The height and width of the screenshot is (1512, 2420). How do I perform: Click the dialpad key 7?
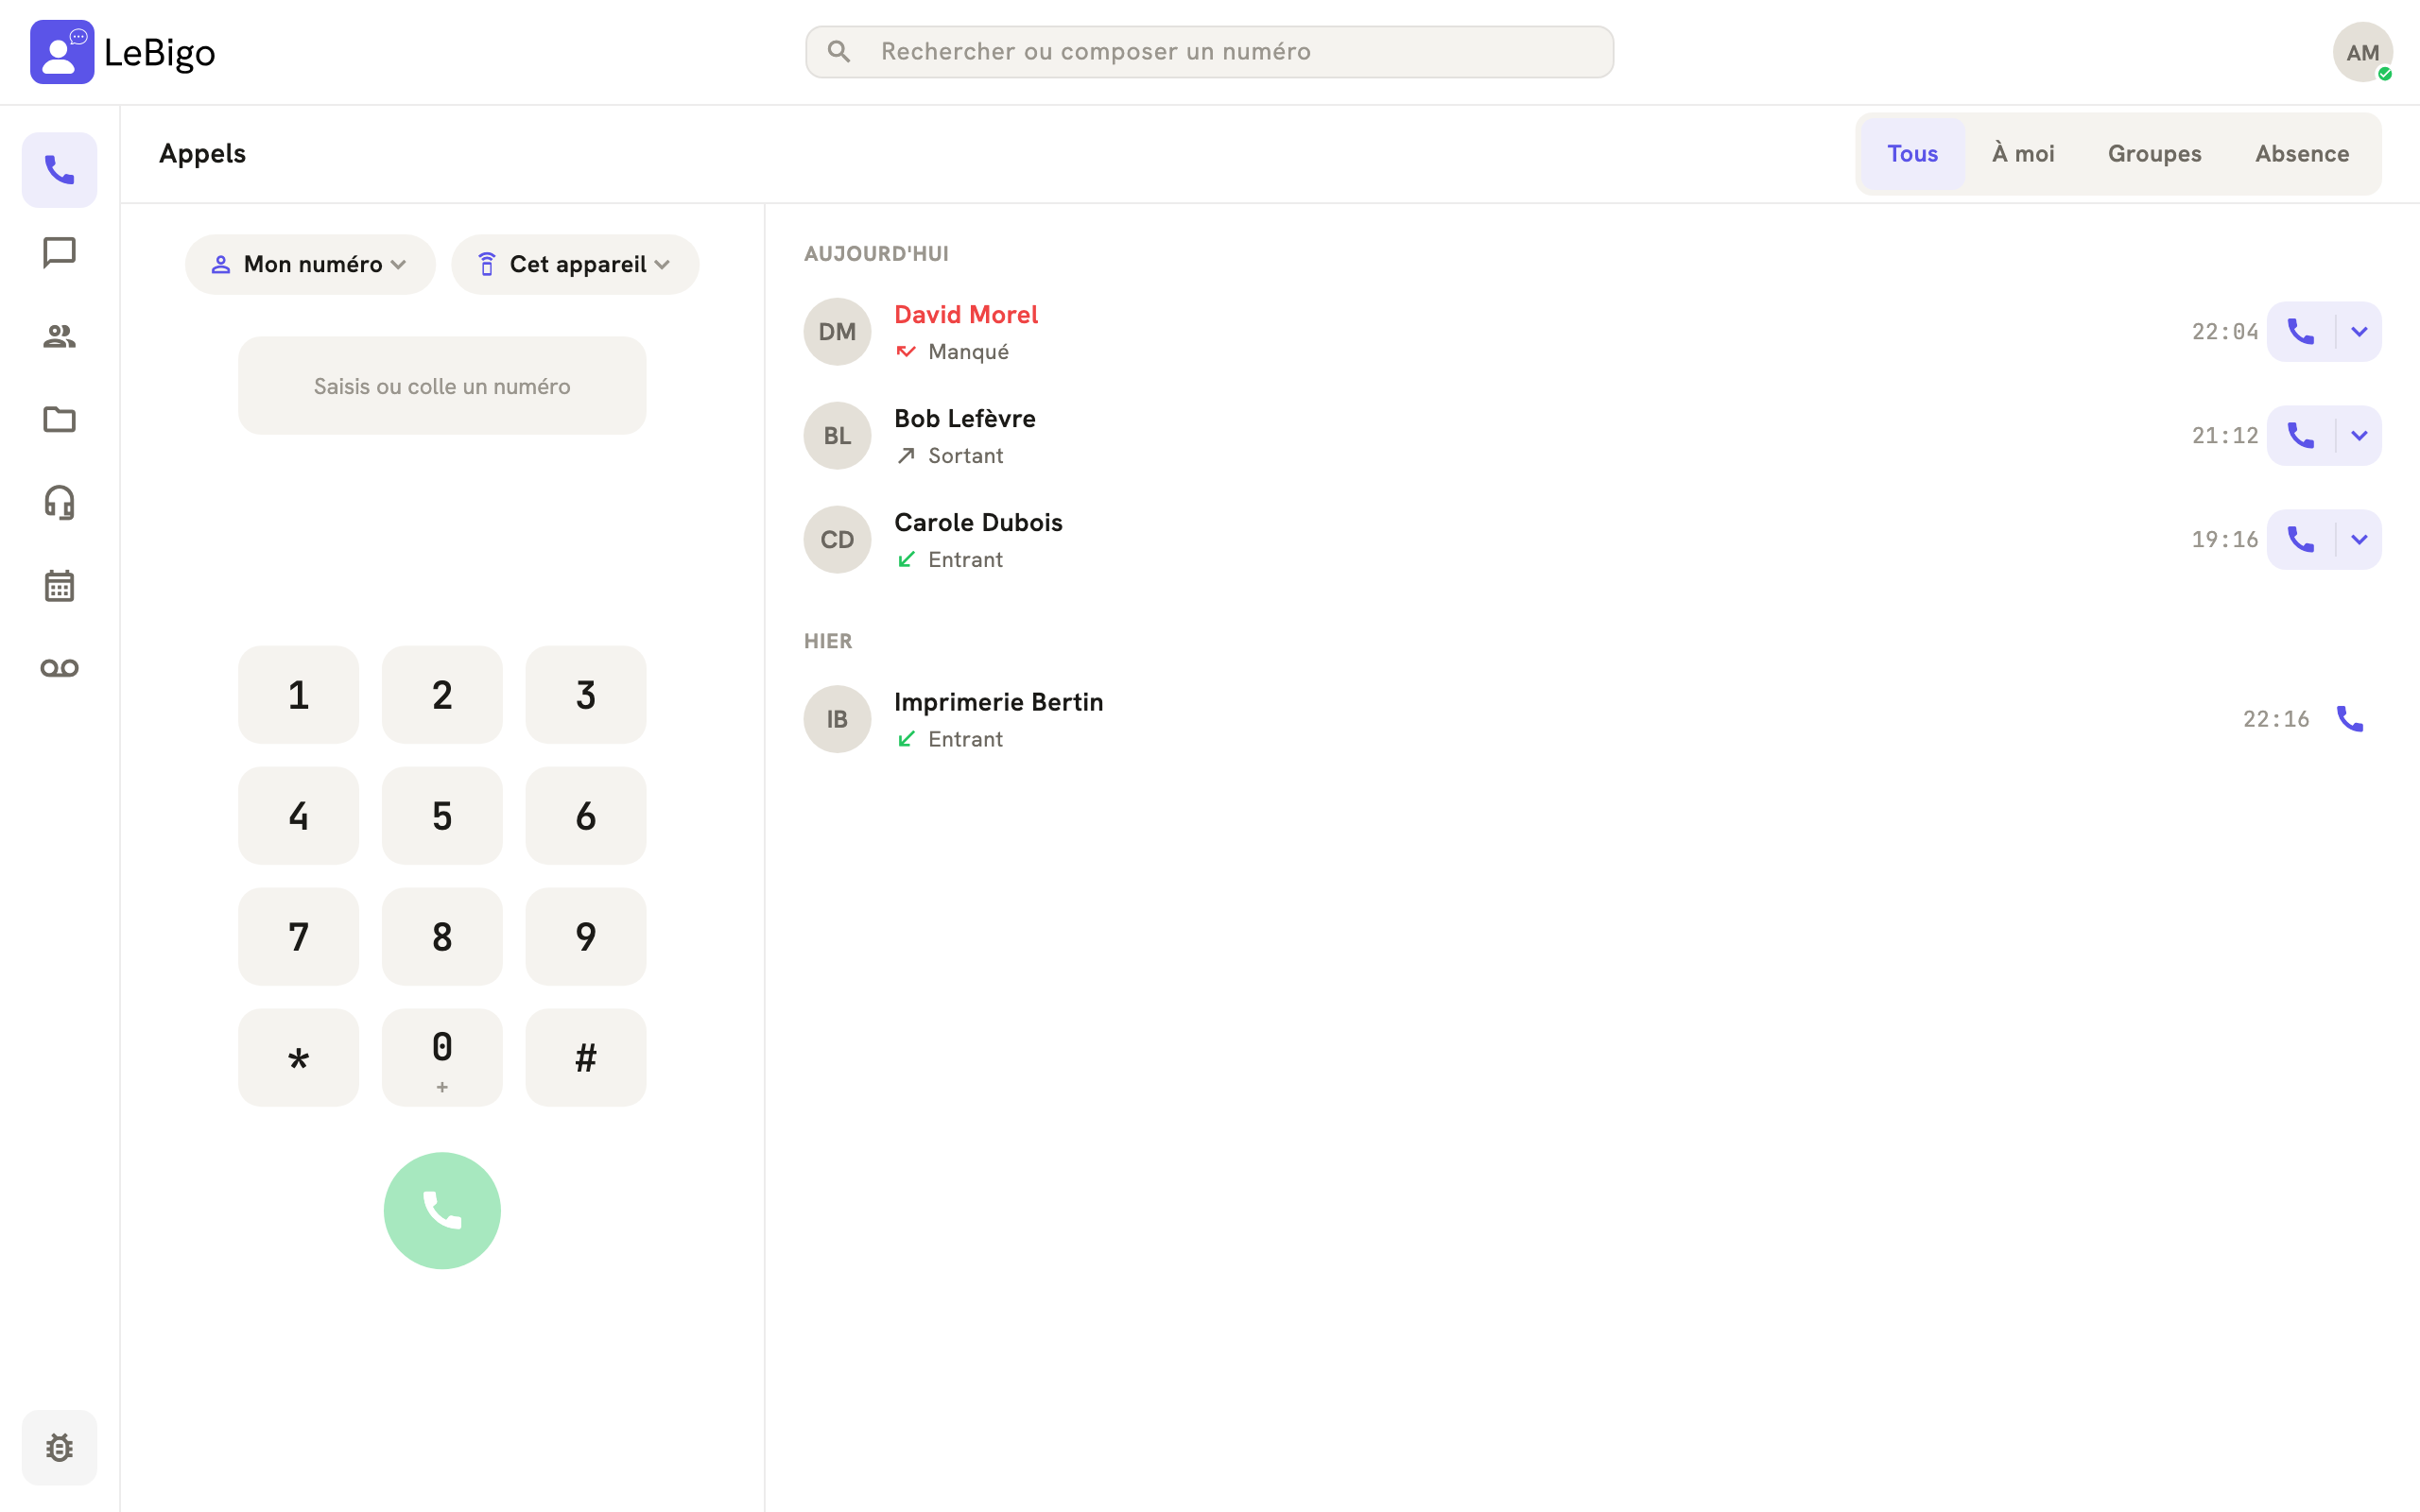298,937
